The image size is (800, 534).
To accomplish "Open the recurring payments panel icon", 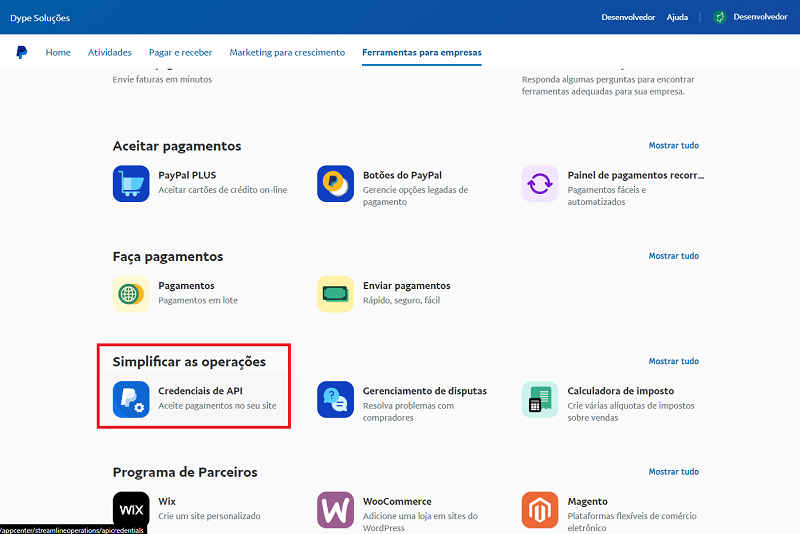I will click(540, 184).
